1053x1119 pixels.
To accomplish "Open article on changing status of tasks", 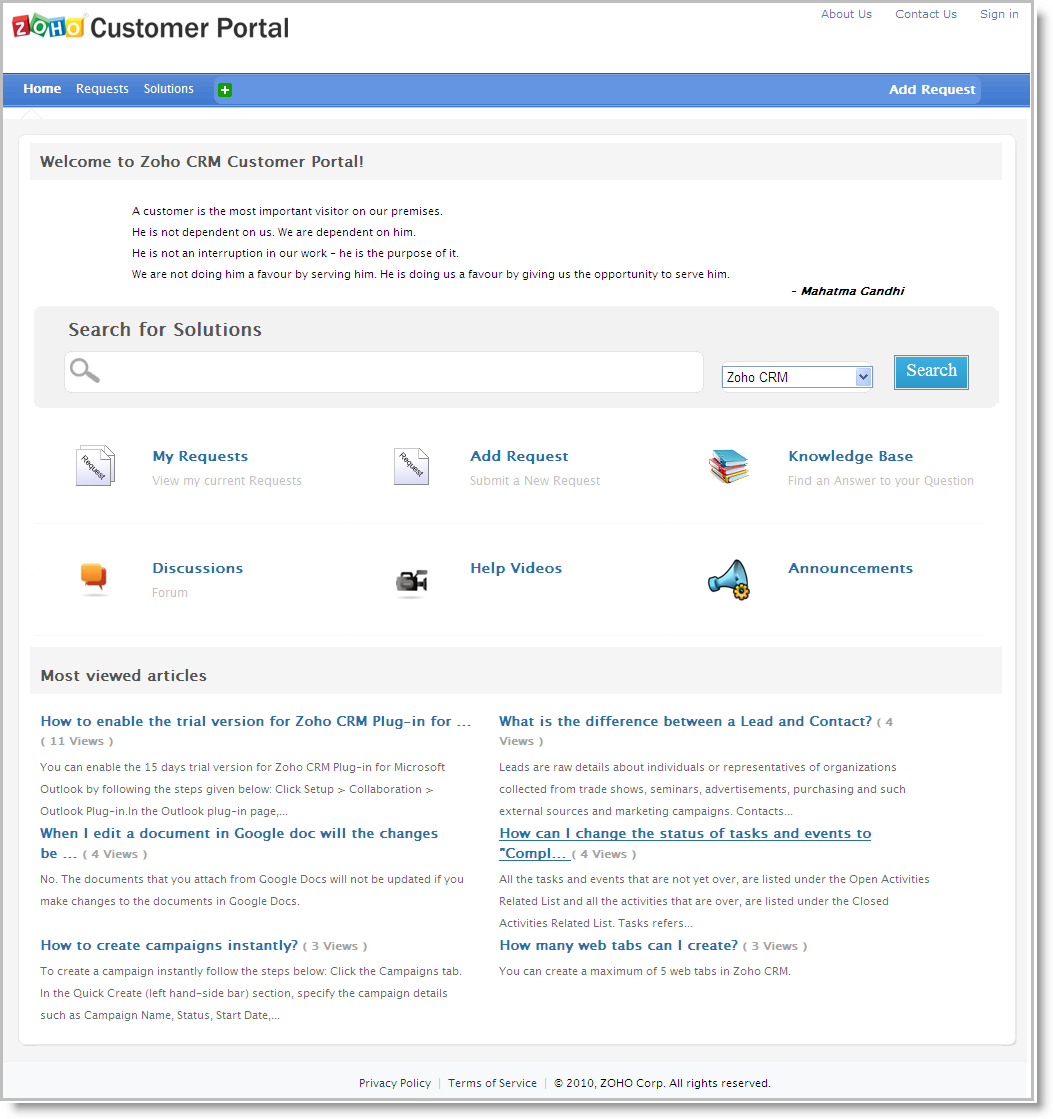I will [685, 843].
